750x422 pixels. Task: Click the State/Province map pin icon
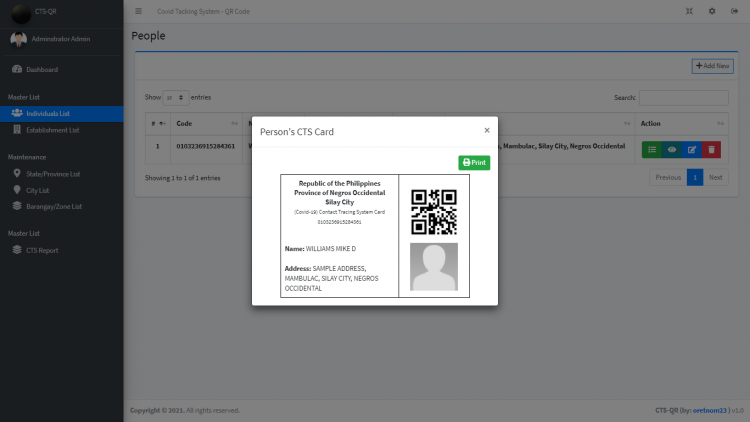pos(17,173)
